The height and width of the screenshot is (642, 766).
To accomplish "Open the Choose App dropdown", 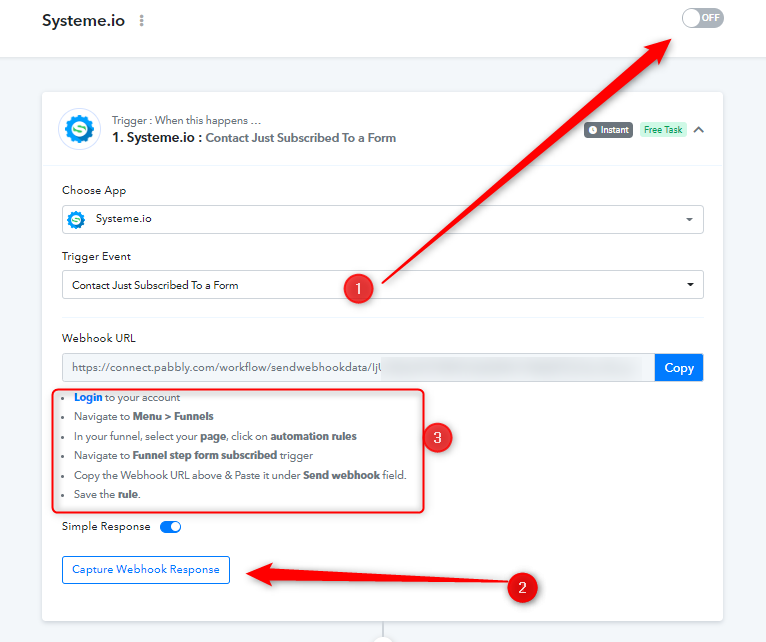I will coord(383,219).
